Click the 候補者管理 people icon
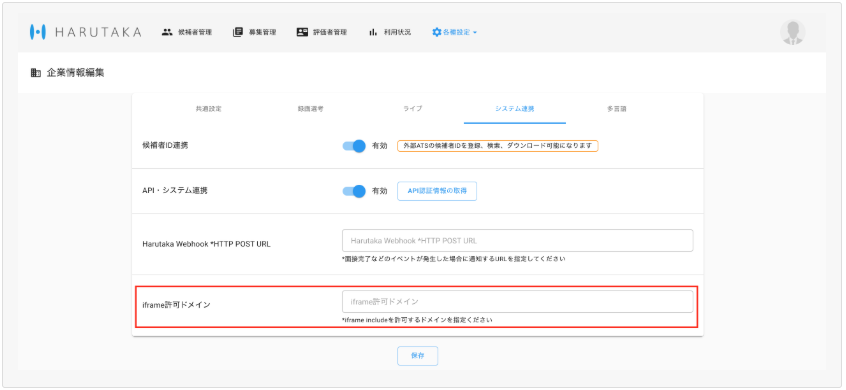 click(x=167, y=32)
